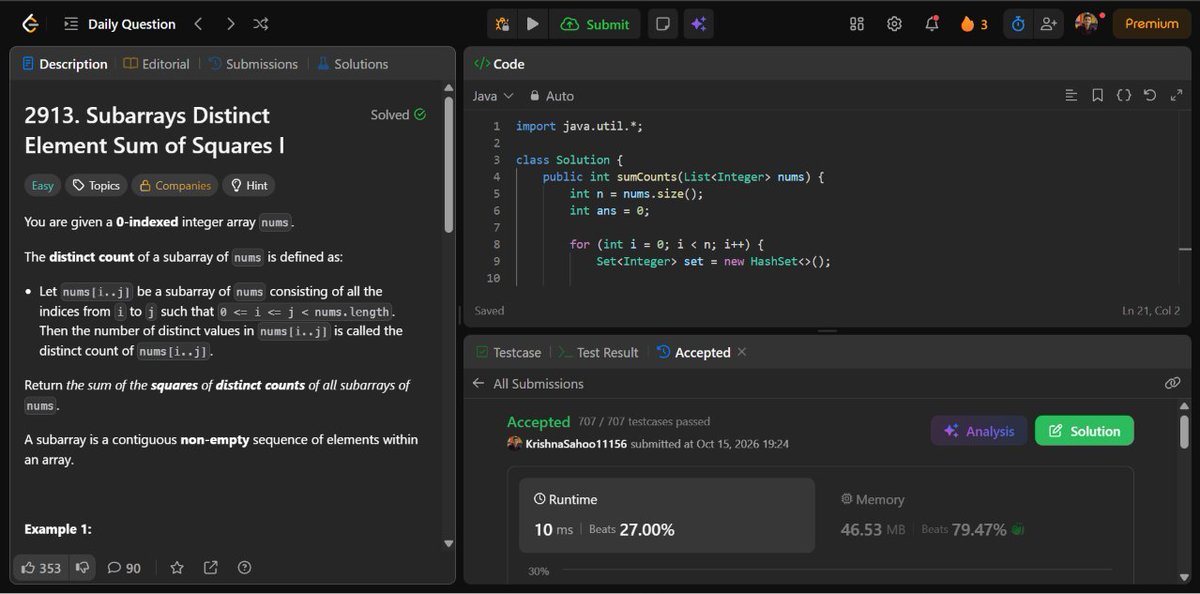Close the Accepted tab
This screenshot has height=594, width=1200.
(741, 353)
